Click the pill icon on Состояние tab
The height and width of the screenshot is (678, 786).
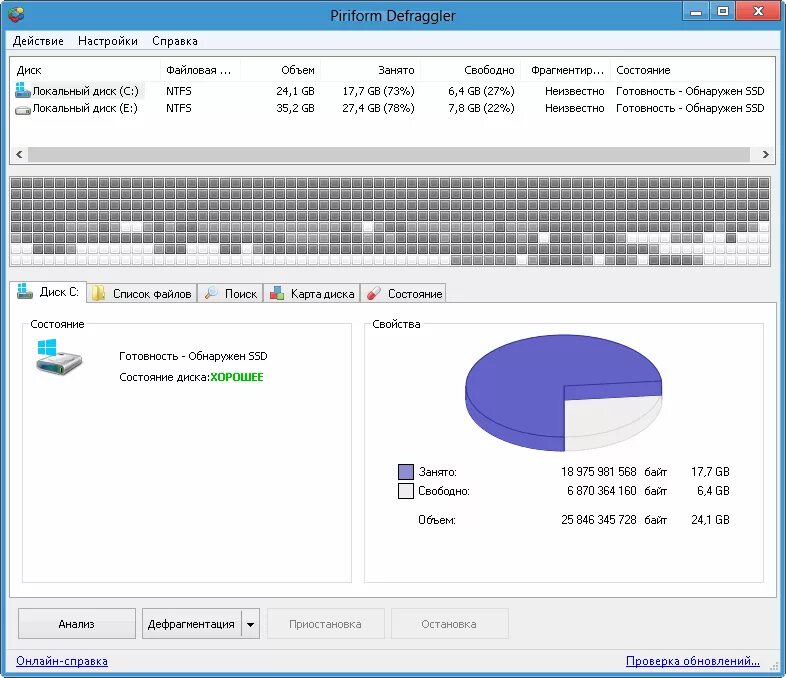(374, 293)
